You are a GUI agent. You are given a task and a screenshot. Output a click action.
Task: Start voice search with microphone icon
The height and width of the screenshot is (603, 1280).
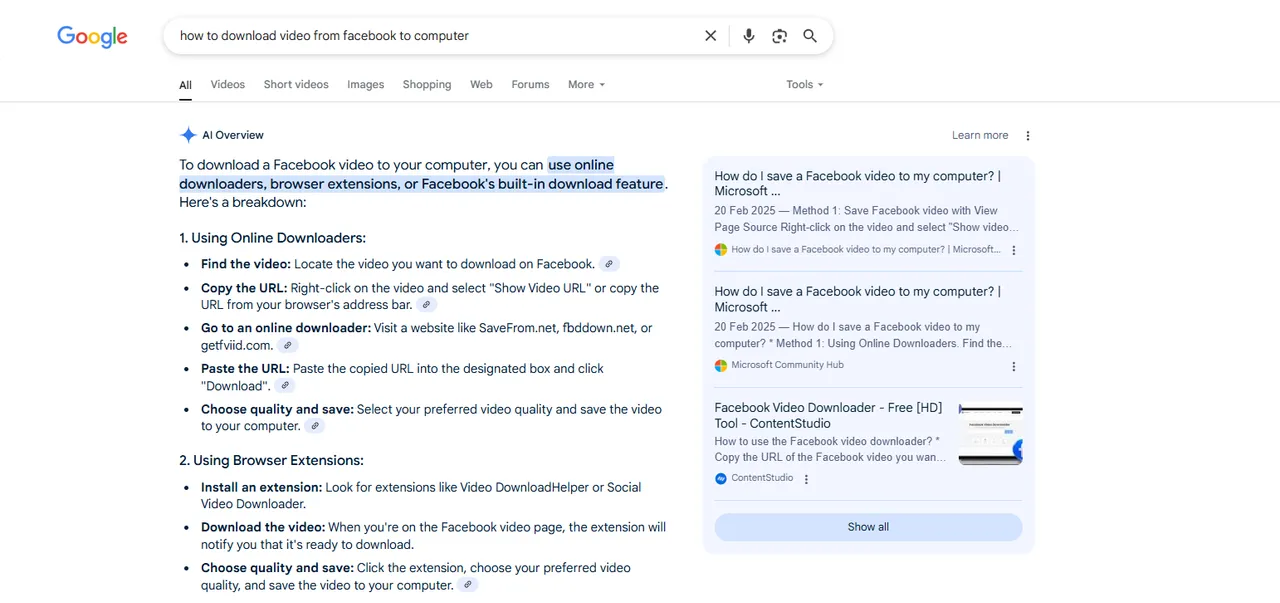[x=749, y=36]
